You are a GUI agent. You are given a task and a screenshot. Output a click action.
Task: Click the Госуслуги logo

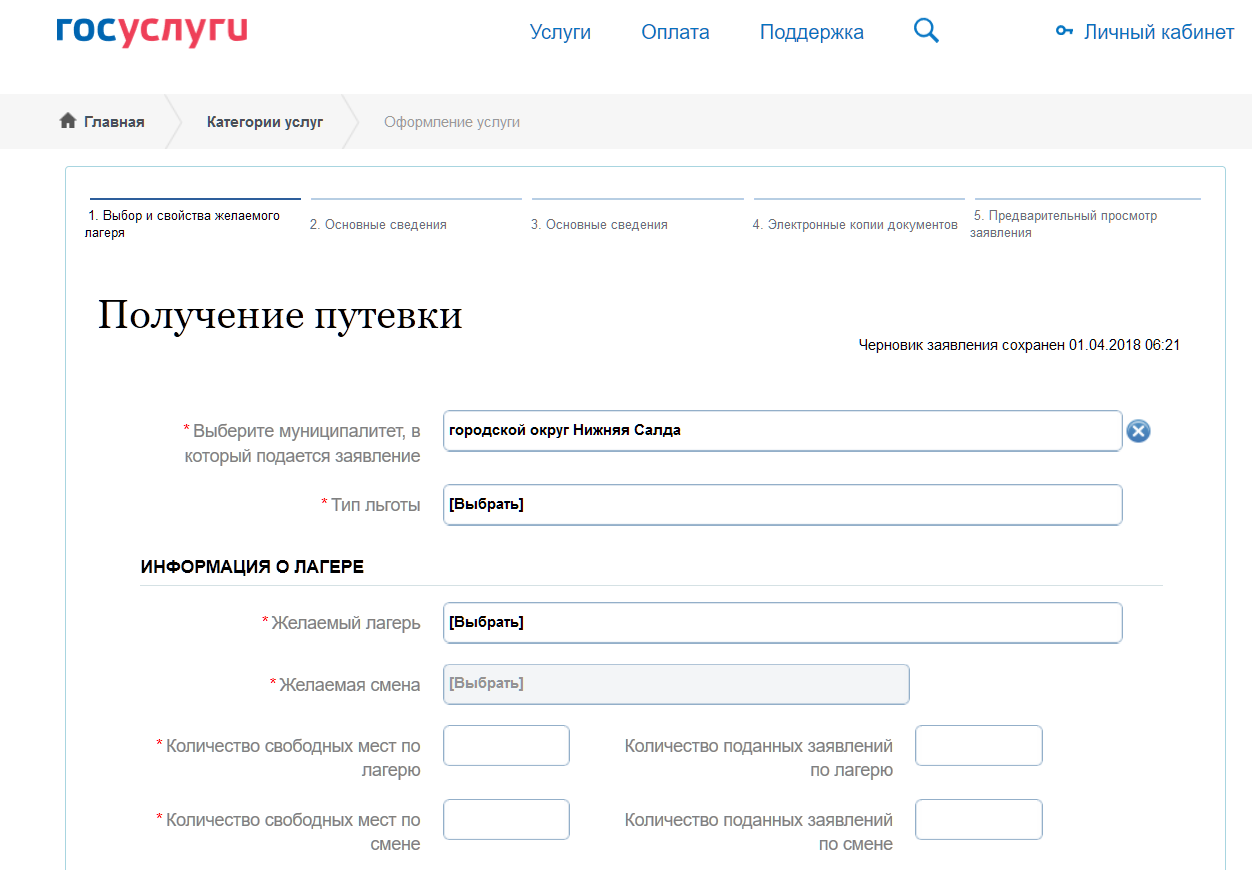[x=152, y=32]
